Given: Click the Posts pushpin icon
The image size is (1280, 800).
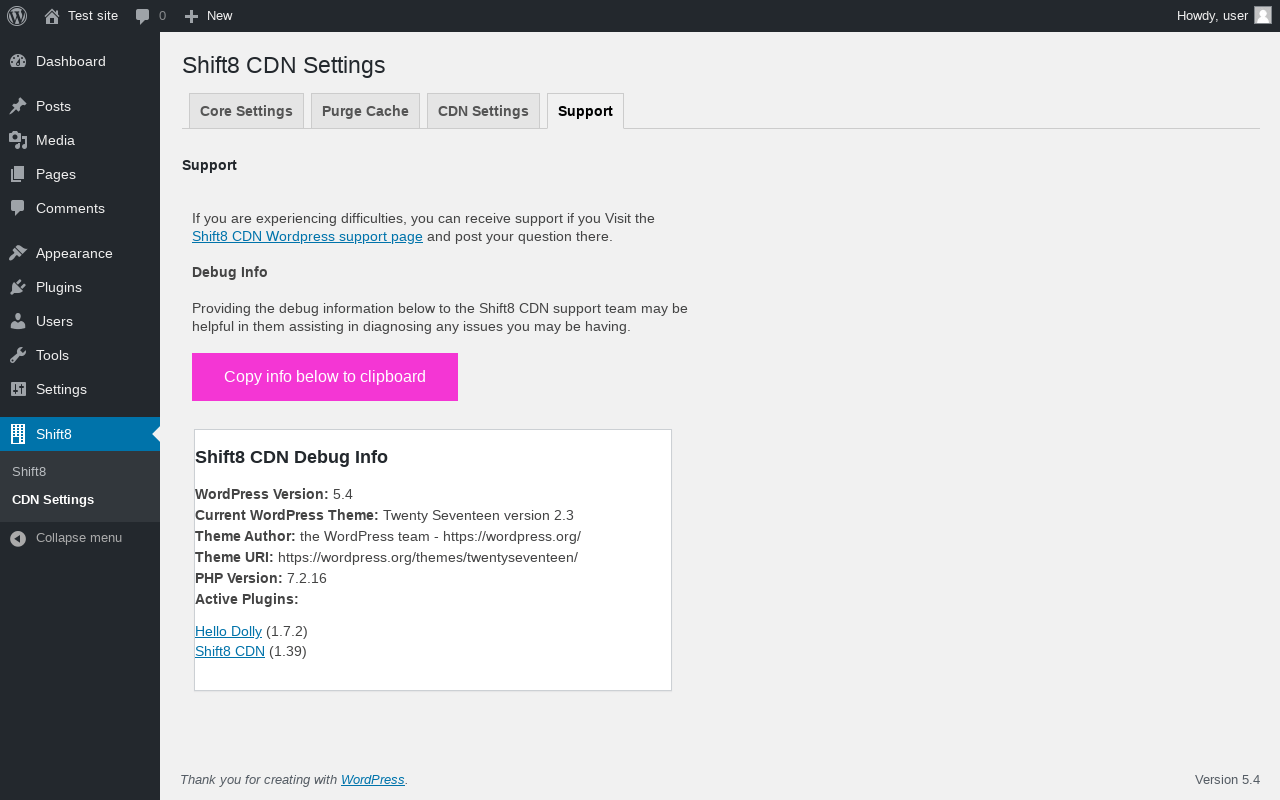Looking at the screenshot, I should click(18, 106).
